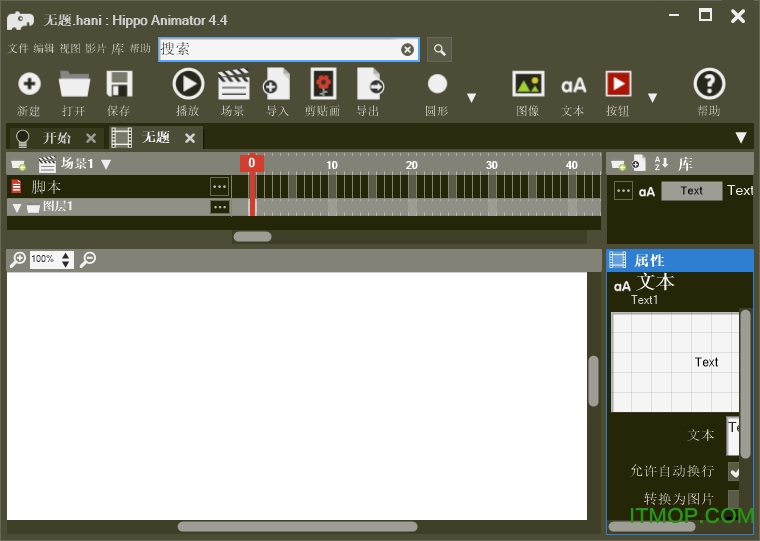The height and width of the screenshot is (541, 760).
Task: Click frame 10 on timeline ruler
Action: (332, 165)
